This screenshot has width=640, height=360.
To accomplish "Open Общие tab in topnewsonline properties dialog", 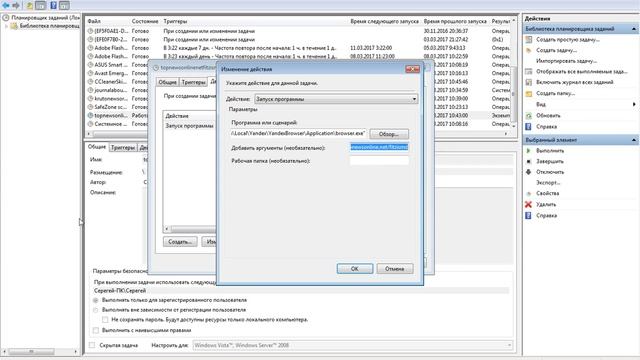I will (167, 82).
